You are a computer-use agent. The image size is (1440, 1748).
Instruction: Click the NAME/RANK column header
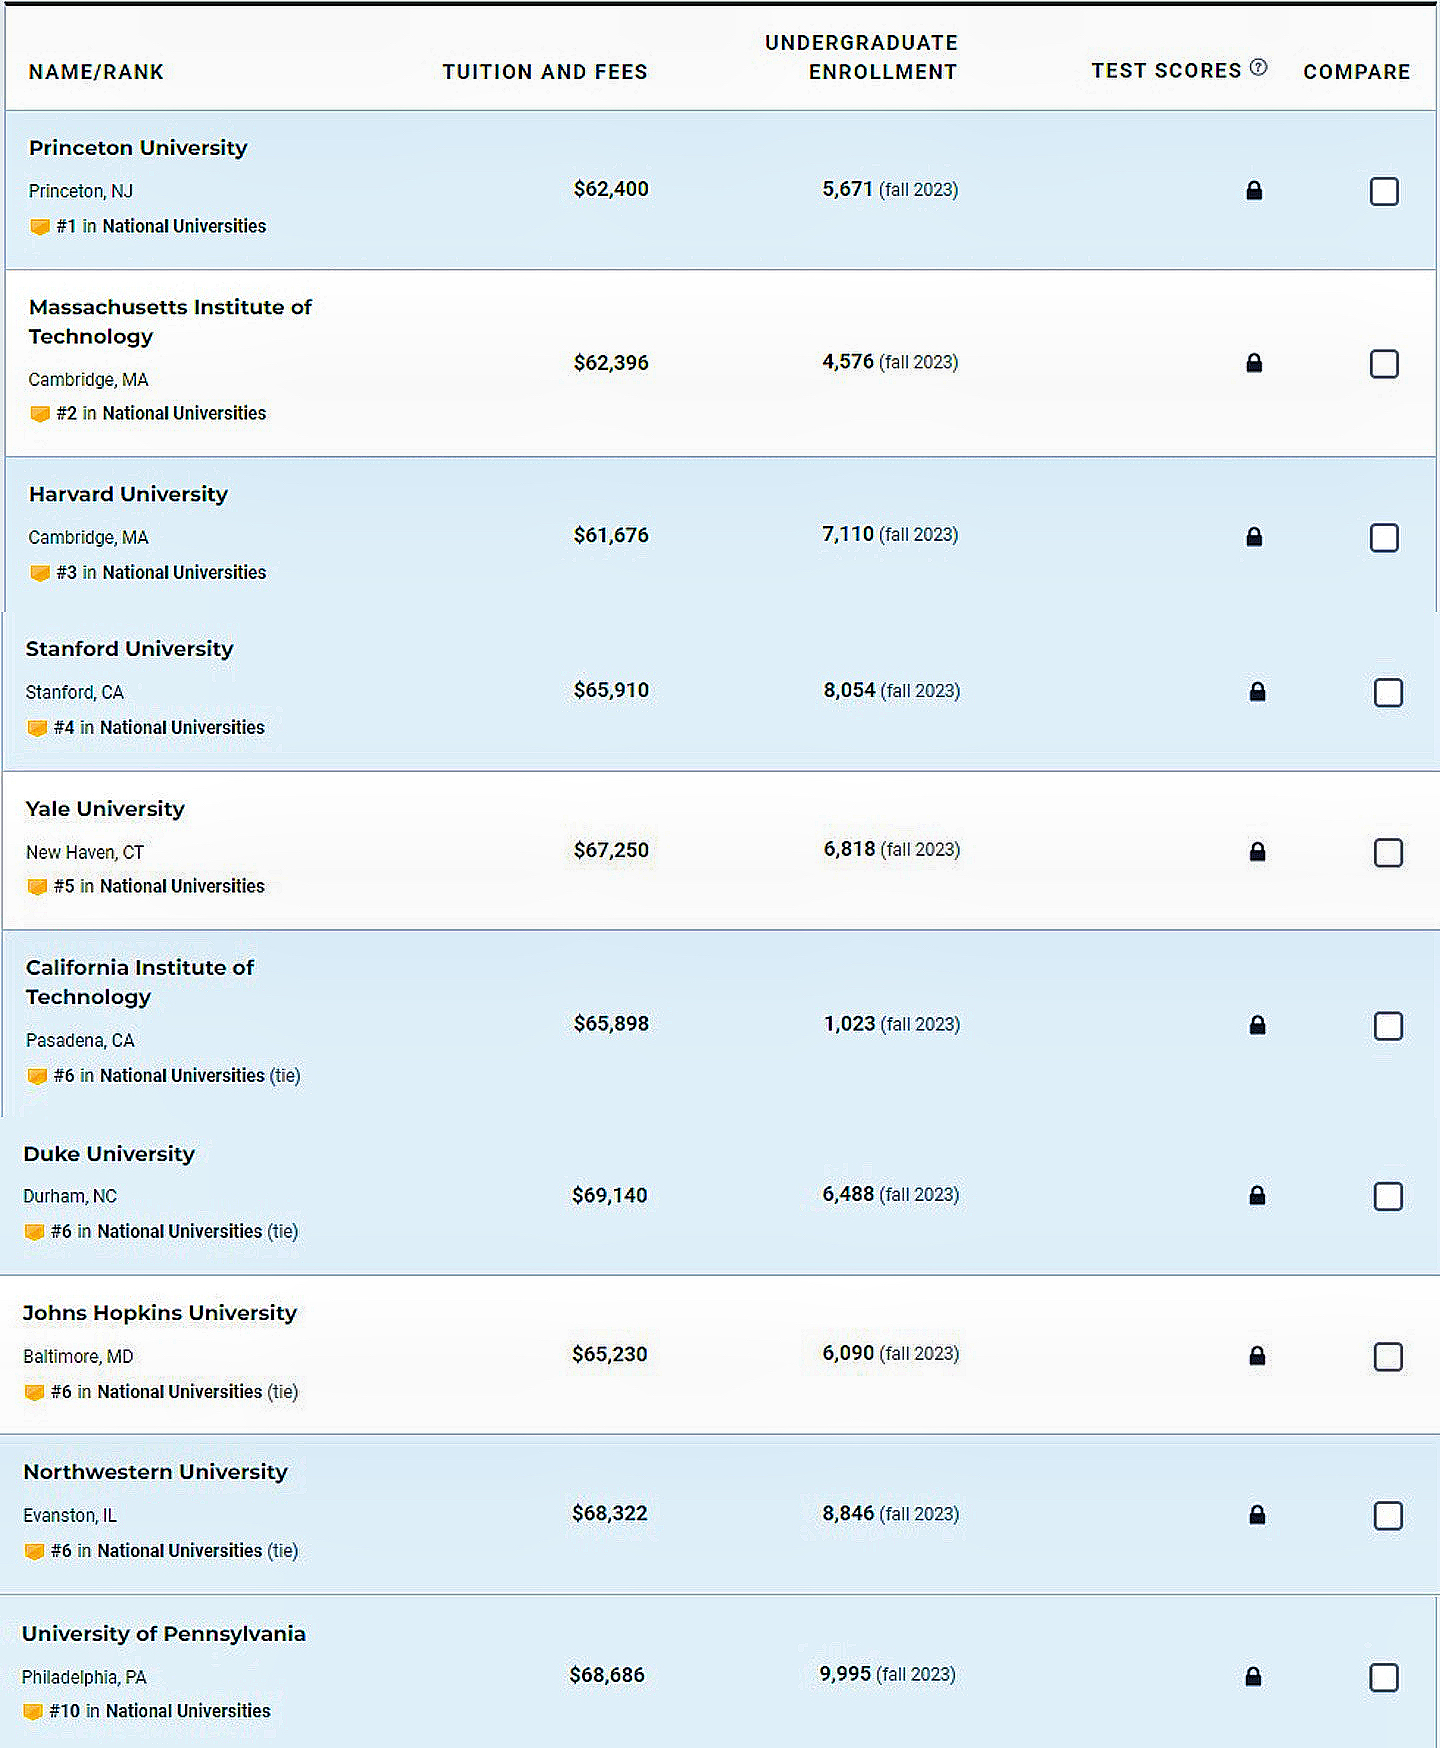[96, 72]
